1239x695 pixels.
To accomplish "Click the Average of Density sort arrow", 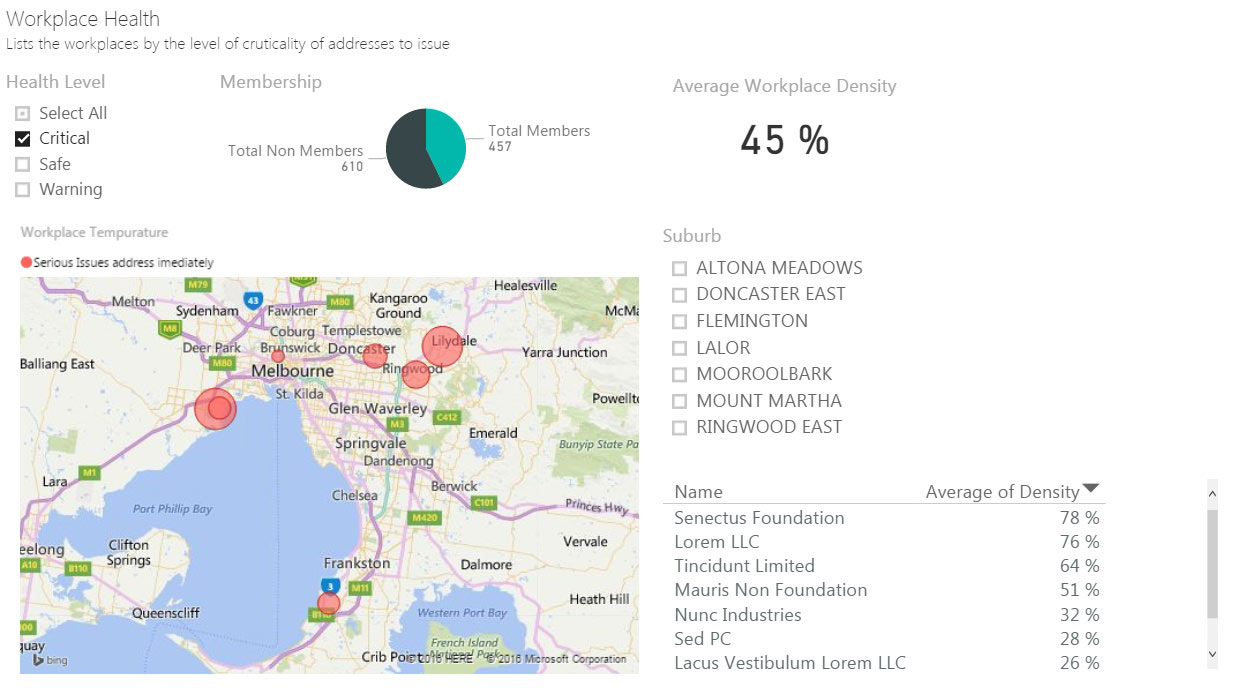I will click(x=1091, y=488).
